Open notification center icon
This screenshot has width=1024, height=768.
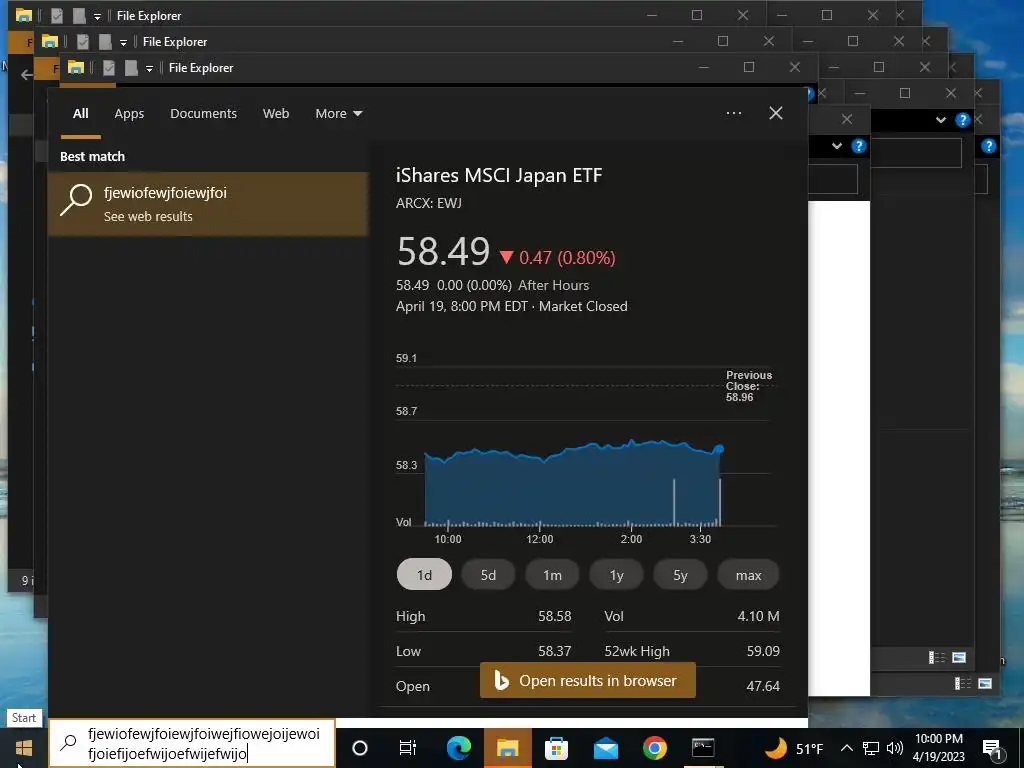pos(992,749)
